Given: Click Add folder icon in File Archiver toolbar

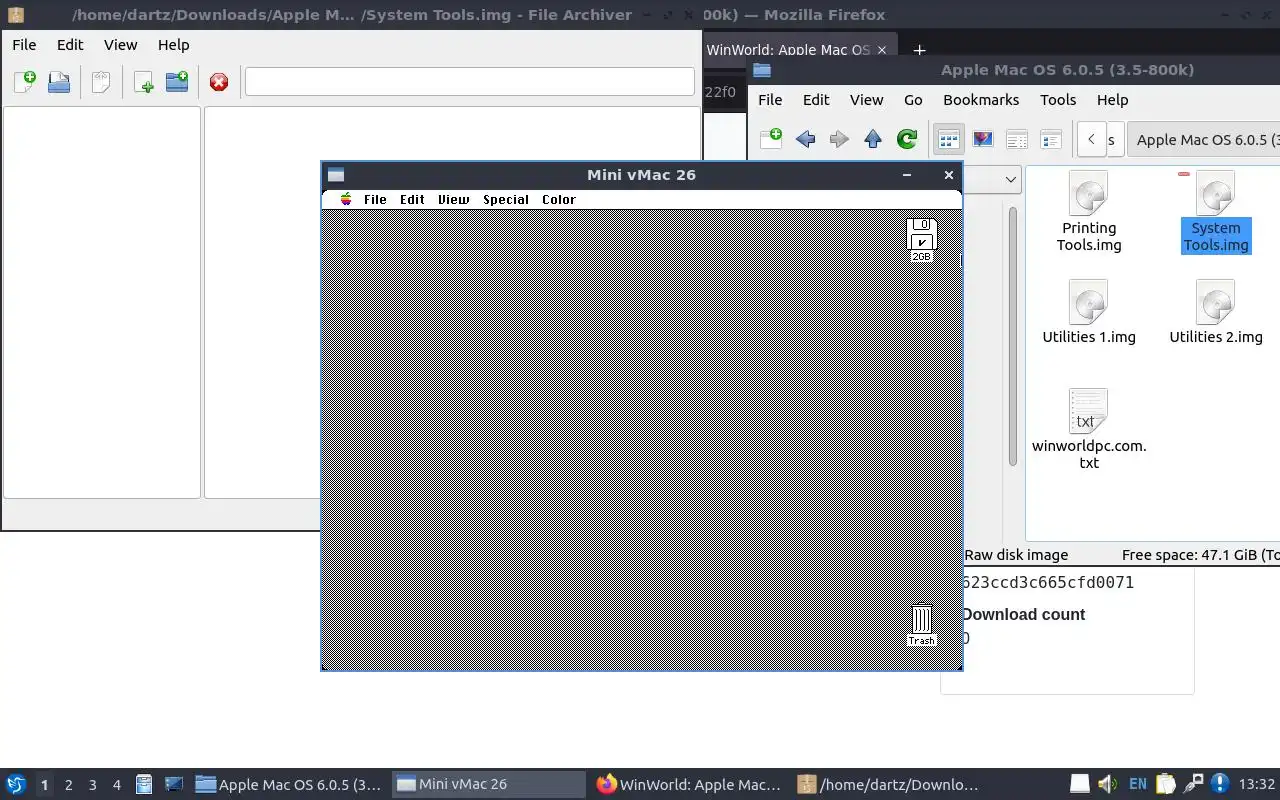Looking at the screenshot, I should coord(177,82).
